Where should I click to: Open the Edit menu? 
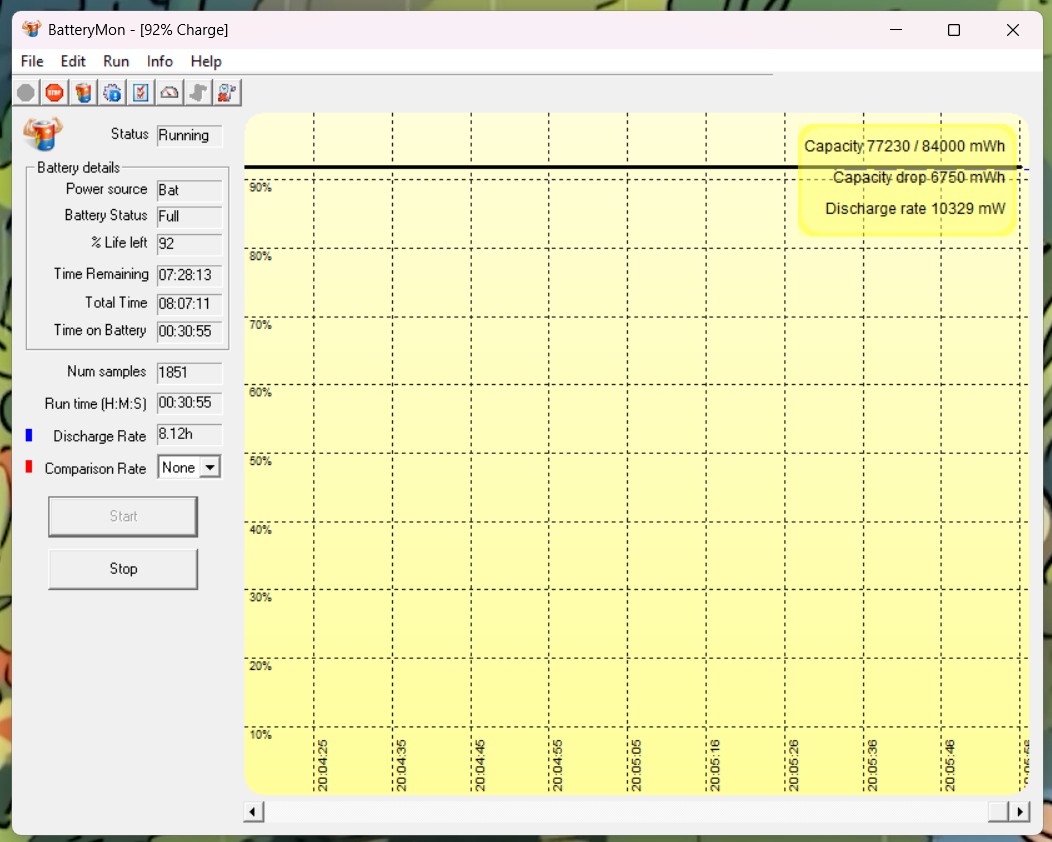point(73,61)
